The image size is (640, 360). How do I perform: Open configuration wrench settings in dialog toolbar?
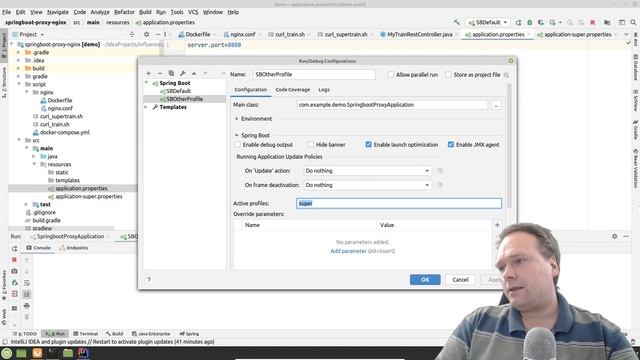[x=183, y=73]
